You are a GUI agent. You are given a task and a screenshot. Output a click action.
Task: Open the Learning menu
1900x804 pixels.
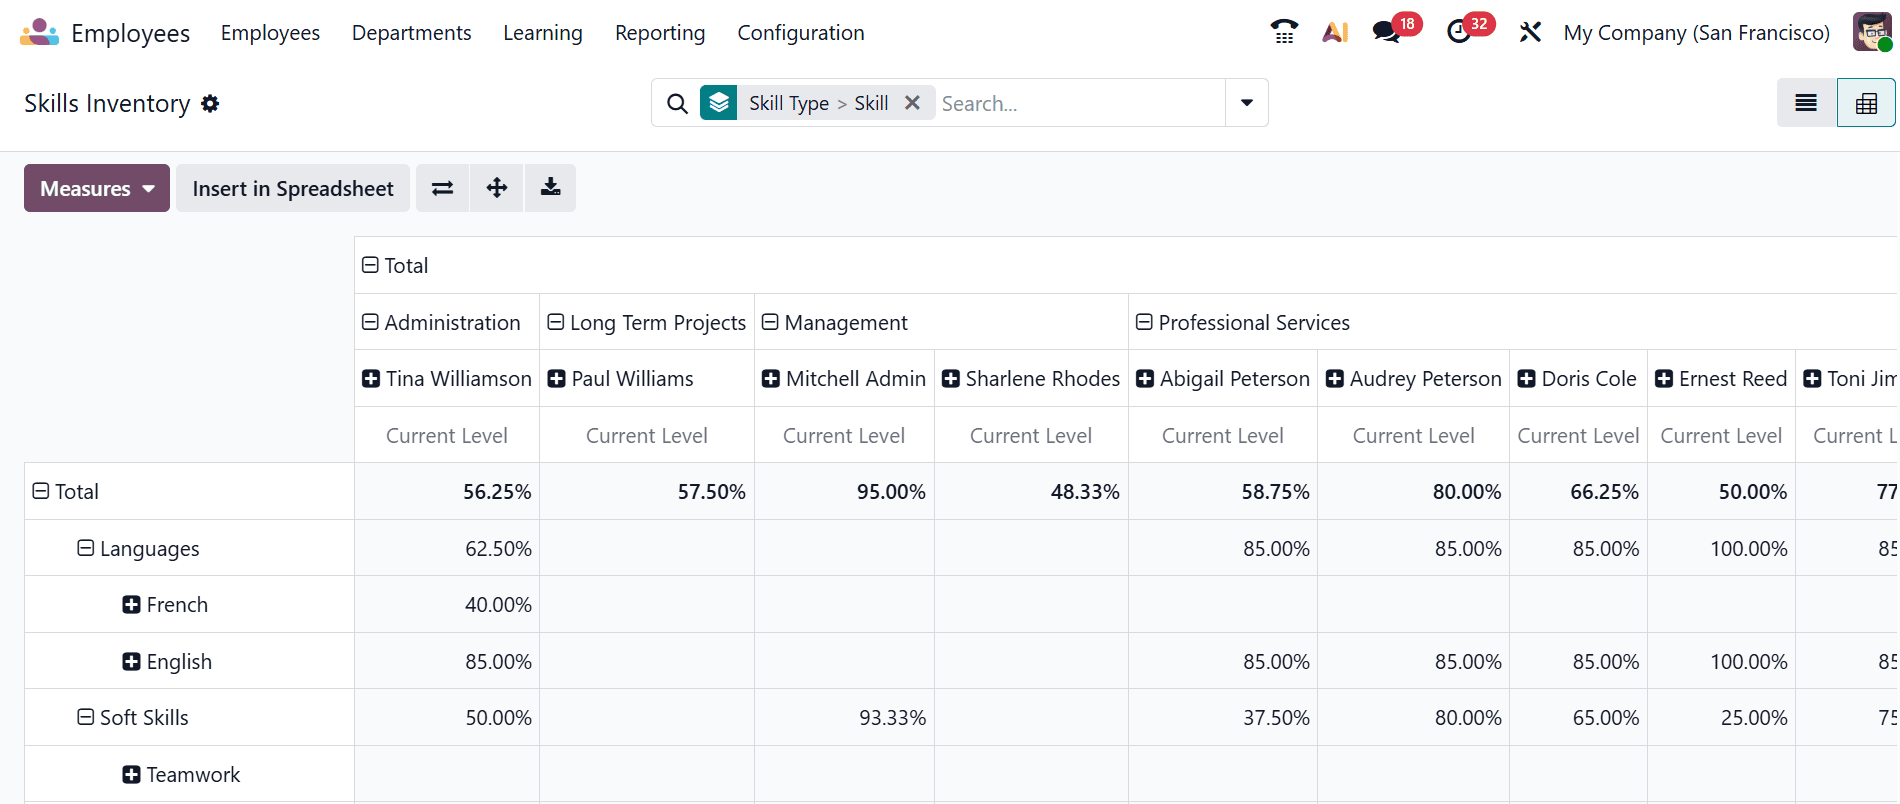click(543, 33)
